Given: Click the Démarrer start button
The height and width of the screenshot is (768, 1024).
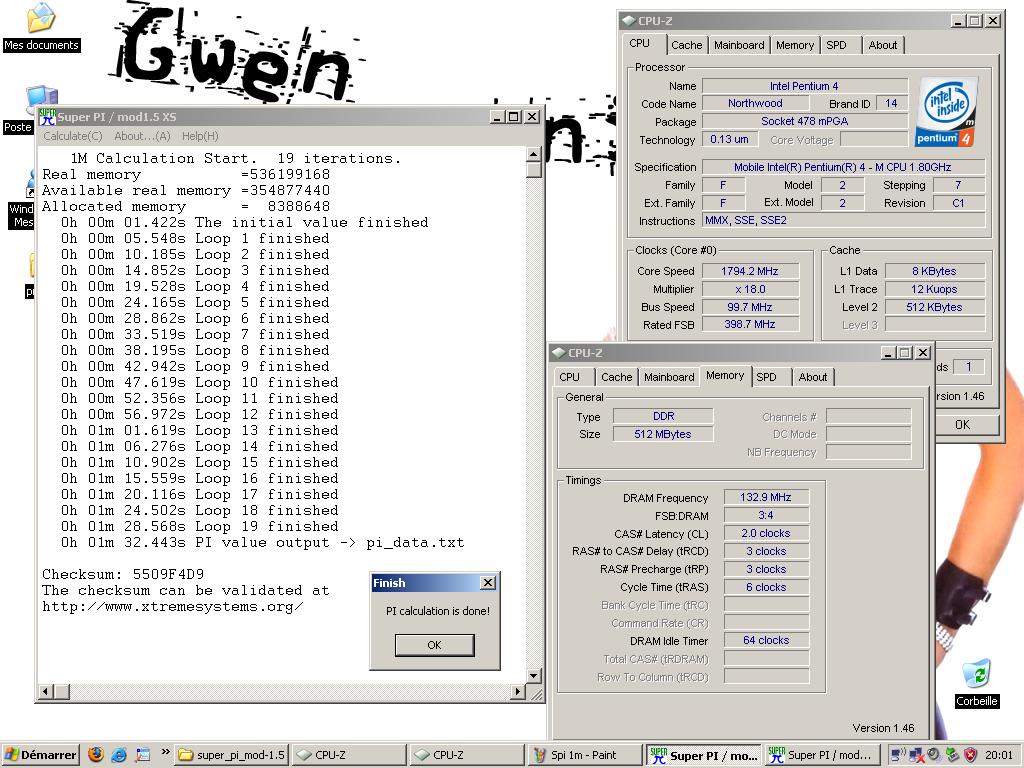Looking at the screenshot, I should pyautogui.click(x=40, y=755).
